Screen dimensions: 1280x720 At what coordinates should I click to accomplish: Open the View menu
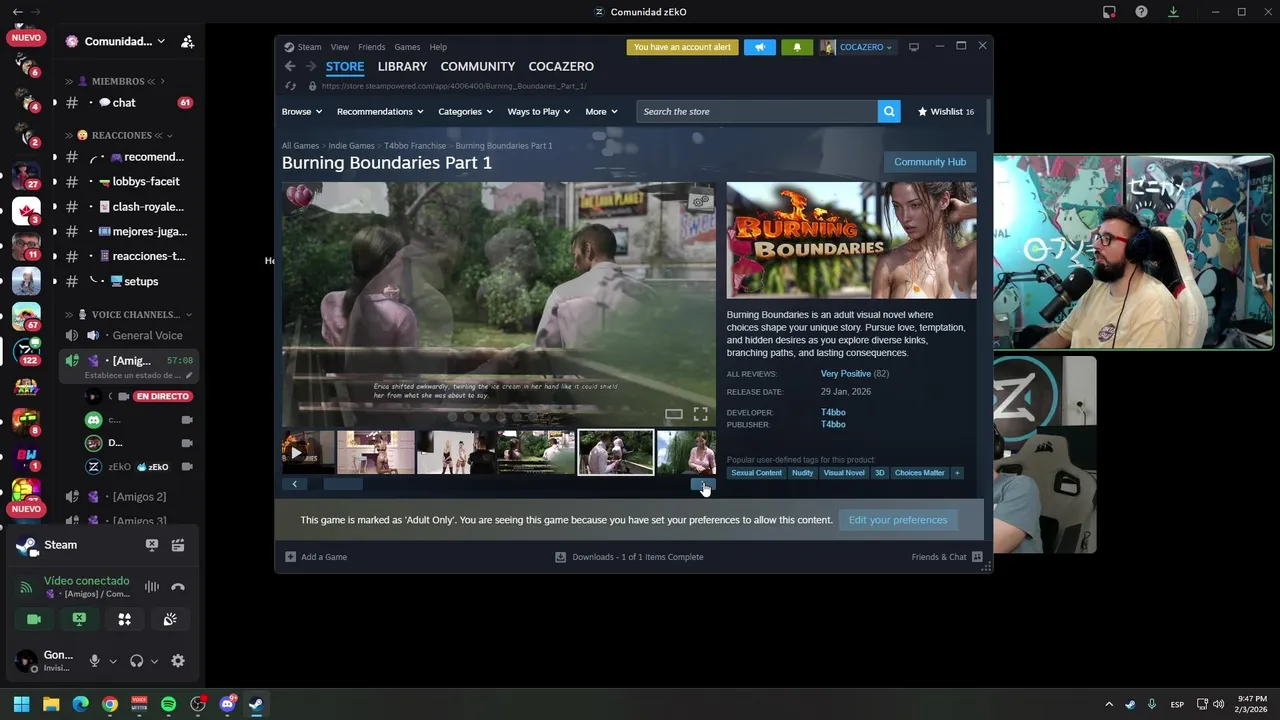[340, 47]
